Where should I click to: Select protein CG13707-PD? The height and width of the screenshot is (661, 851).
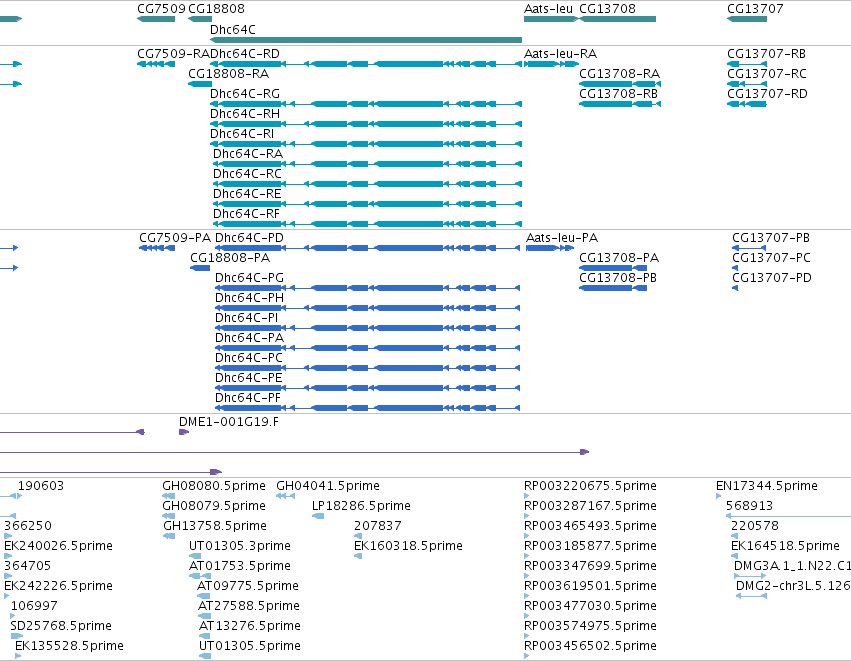click(735, 288)
